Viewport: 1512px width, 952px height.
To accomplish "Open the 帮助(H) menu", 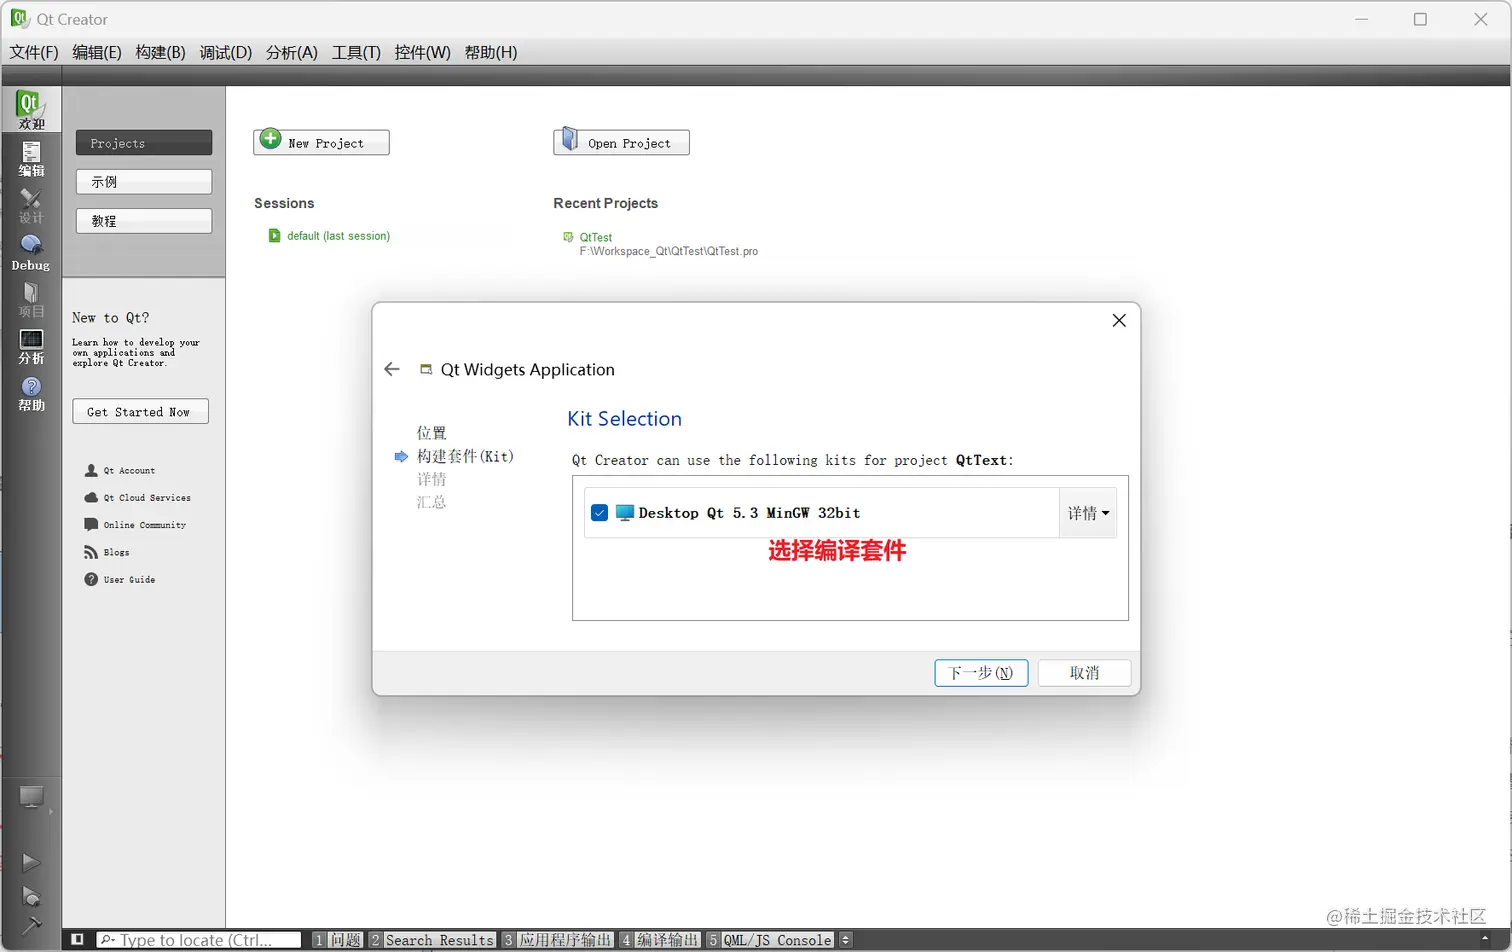I will (490, 52).
